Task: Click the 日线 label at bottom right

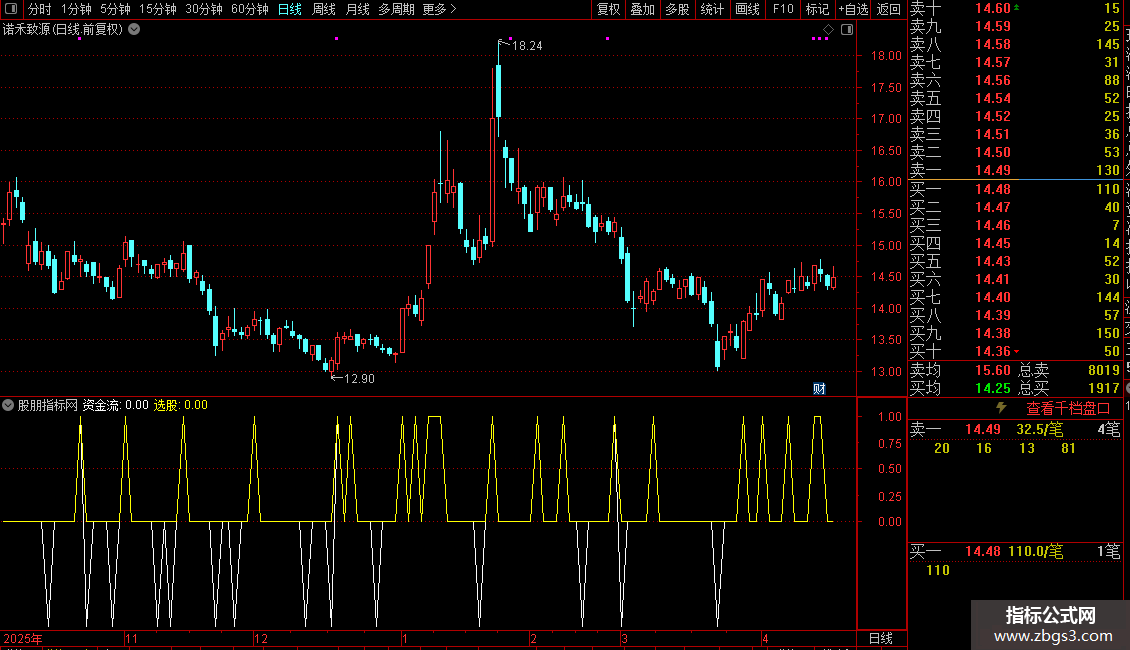Action: coord(880,638)
